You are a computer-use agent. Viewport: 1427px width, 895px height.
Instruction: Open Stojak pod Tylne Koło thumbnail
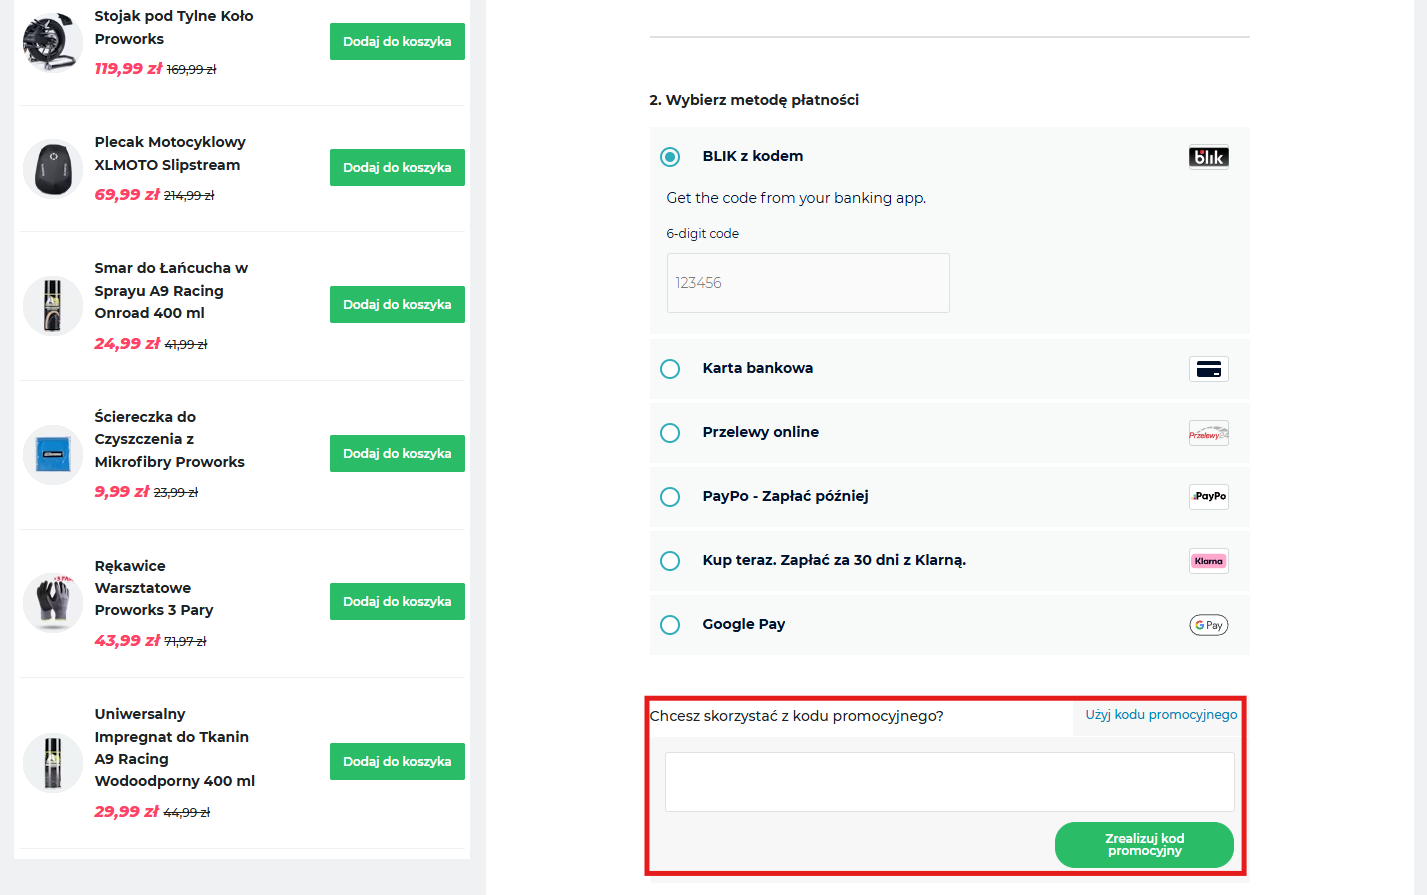tap(52, 42)
